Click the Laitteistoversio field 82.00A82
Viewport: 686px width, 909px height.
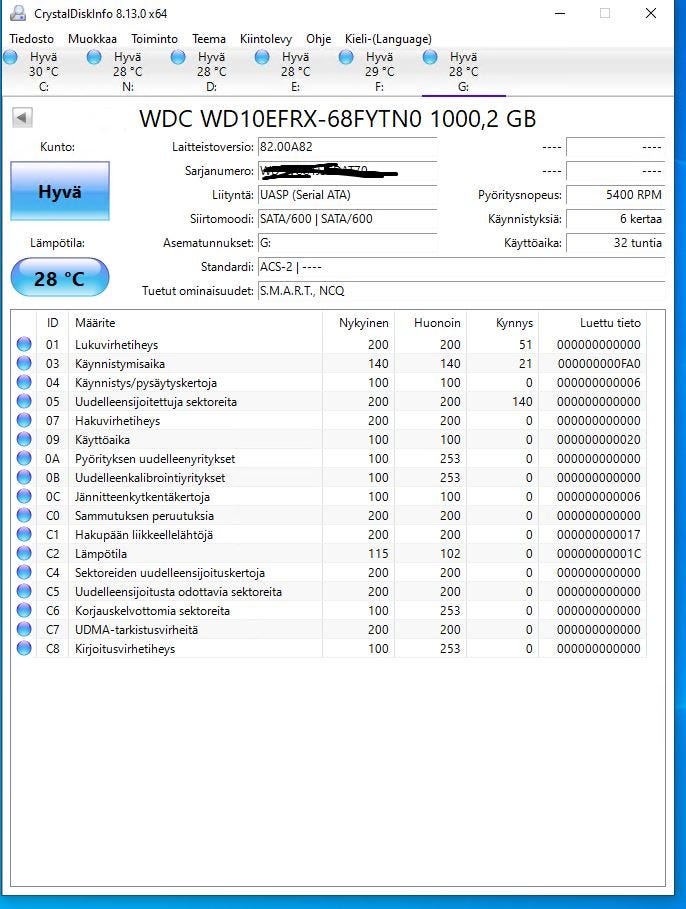click(x=347, y=147)
